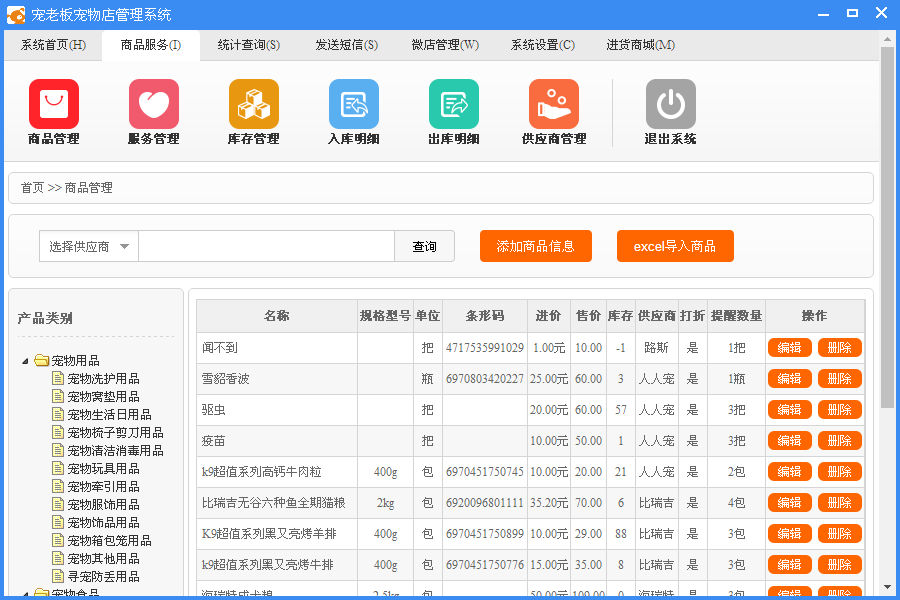Open 库存管理 boxes icon
Screen dimensions: 900x600
pos(254,105)
